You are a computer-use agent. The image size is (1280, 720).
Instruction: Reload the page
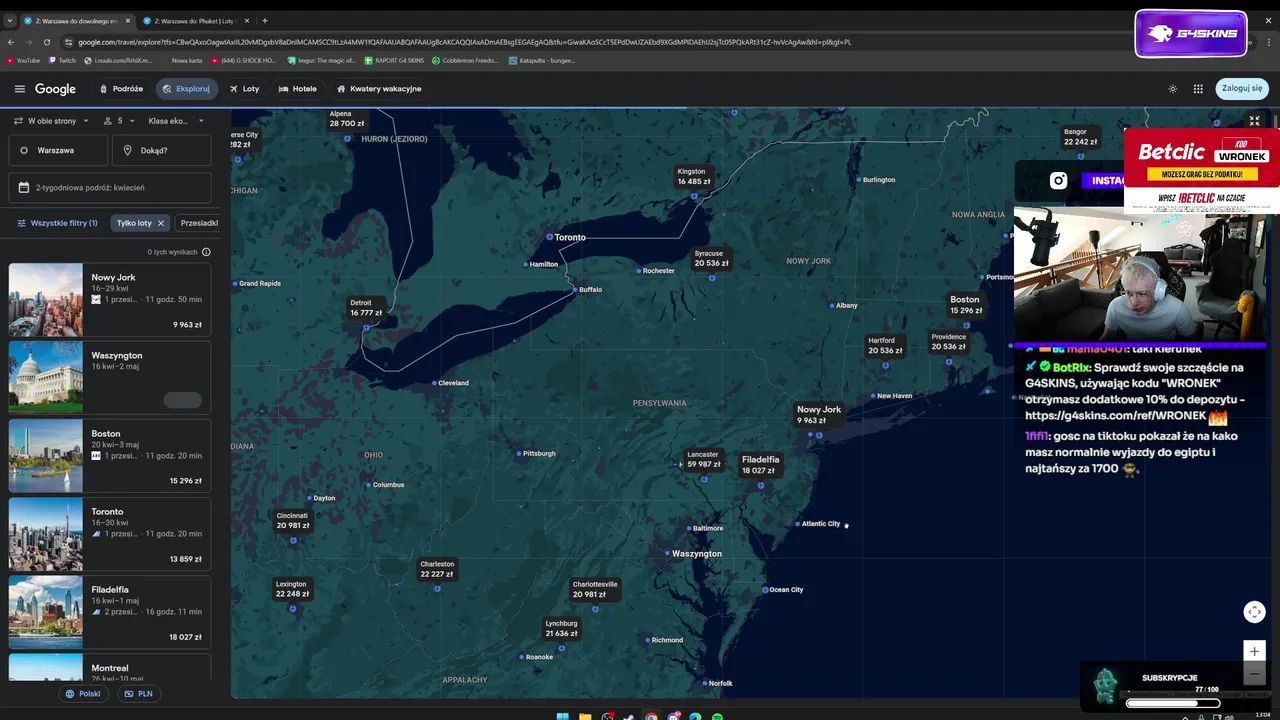[x=47, y=42]
